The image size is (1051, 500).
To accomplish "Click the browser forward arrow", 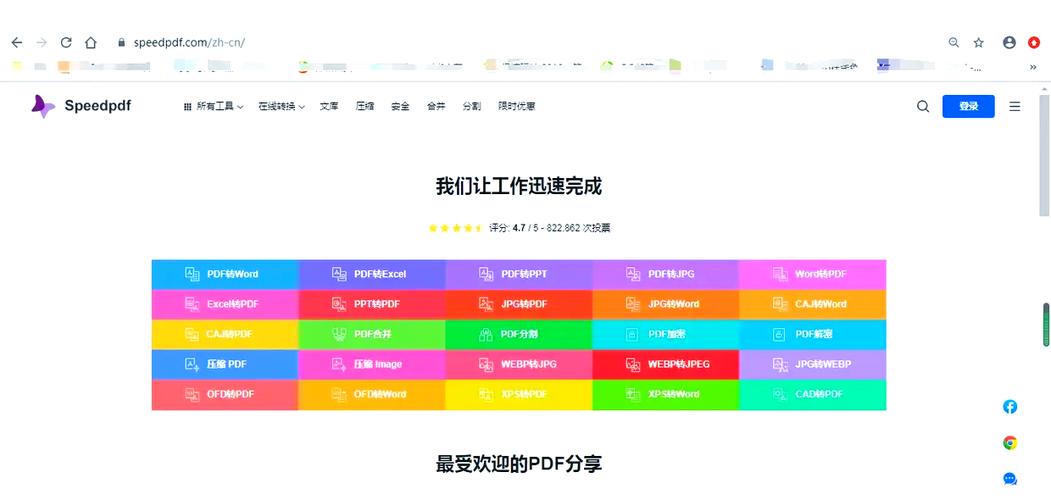I will 42,42.
